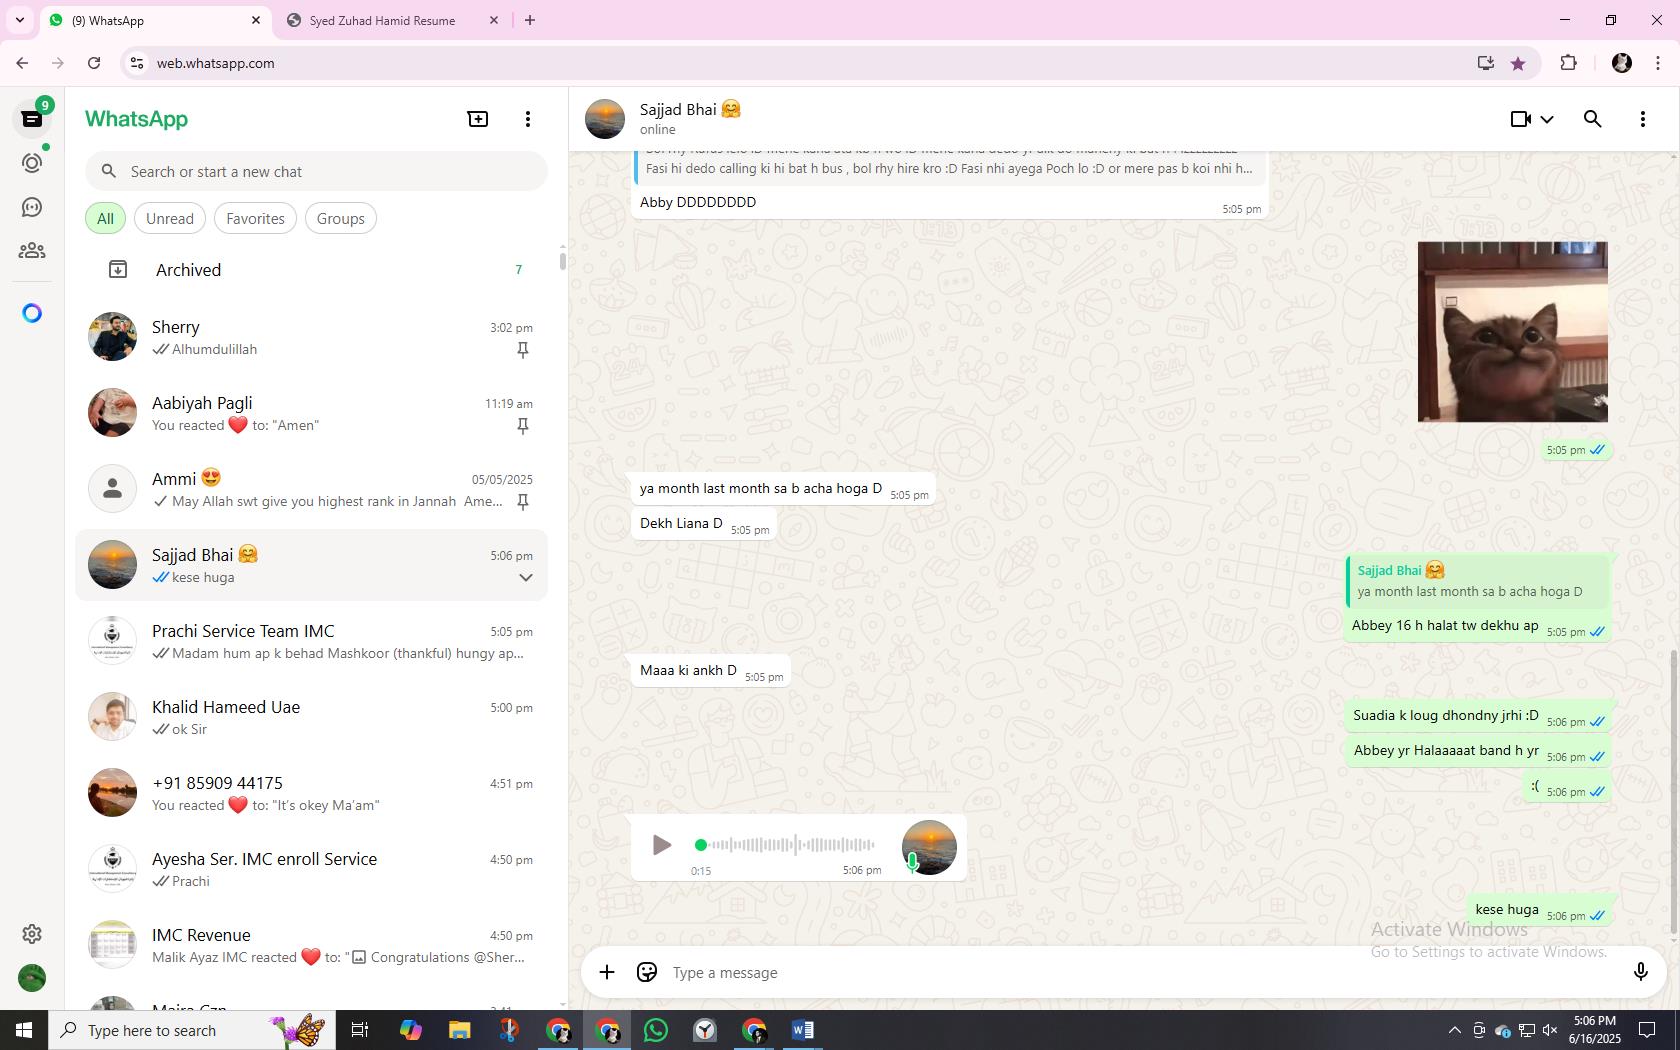Open the Ammi chat
1680x1050 pixels.
tap(312, 489)
